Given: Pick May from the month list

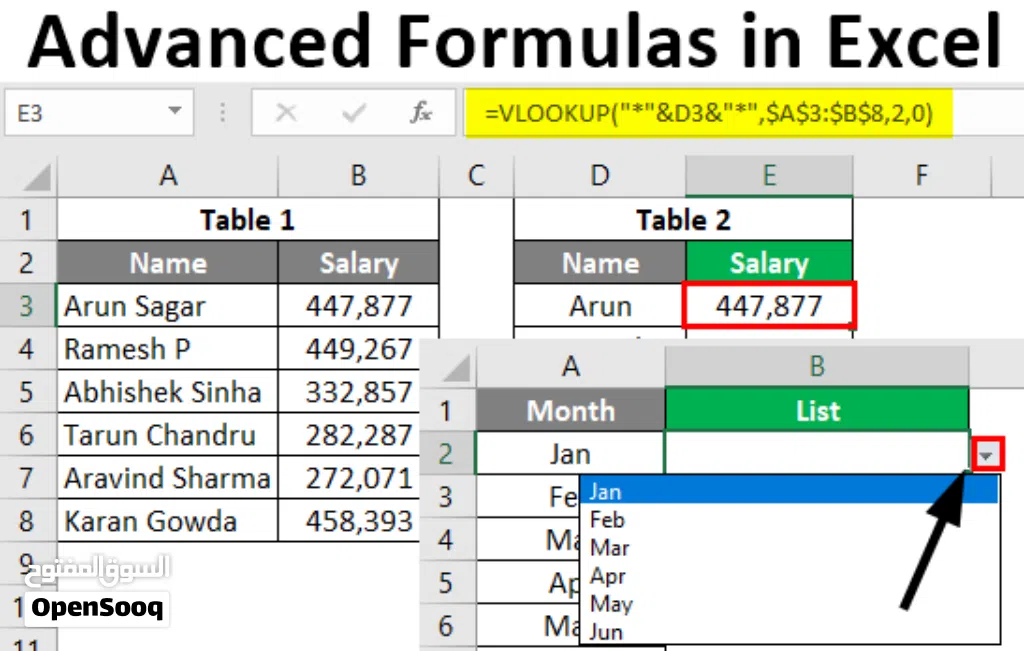Looking at the screenshot, I should tap(611, 604).
